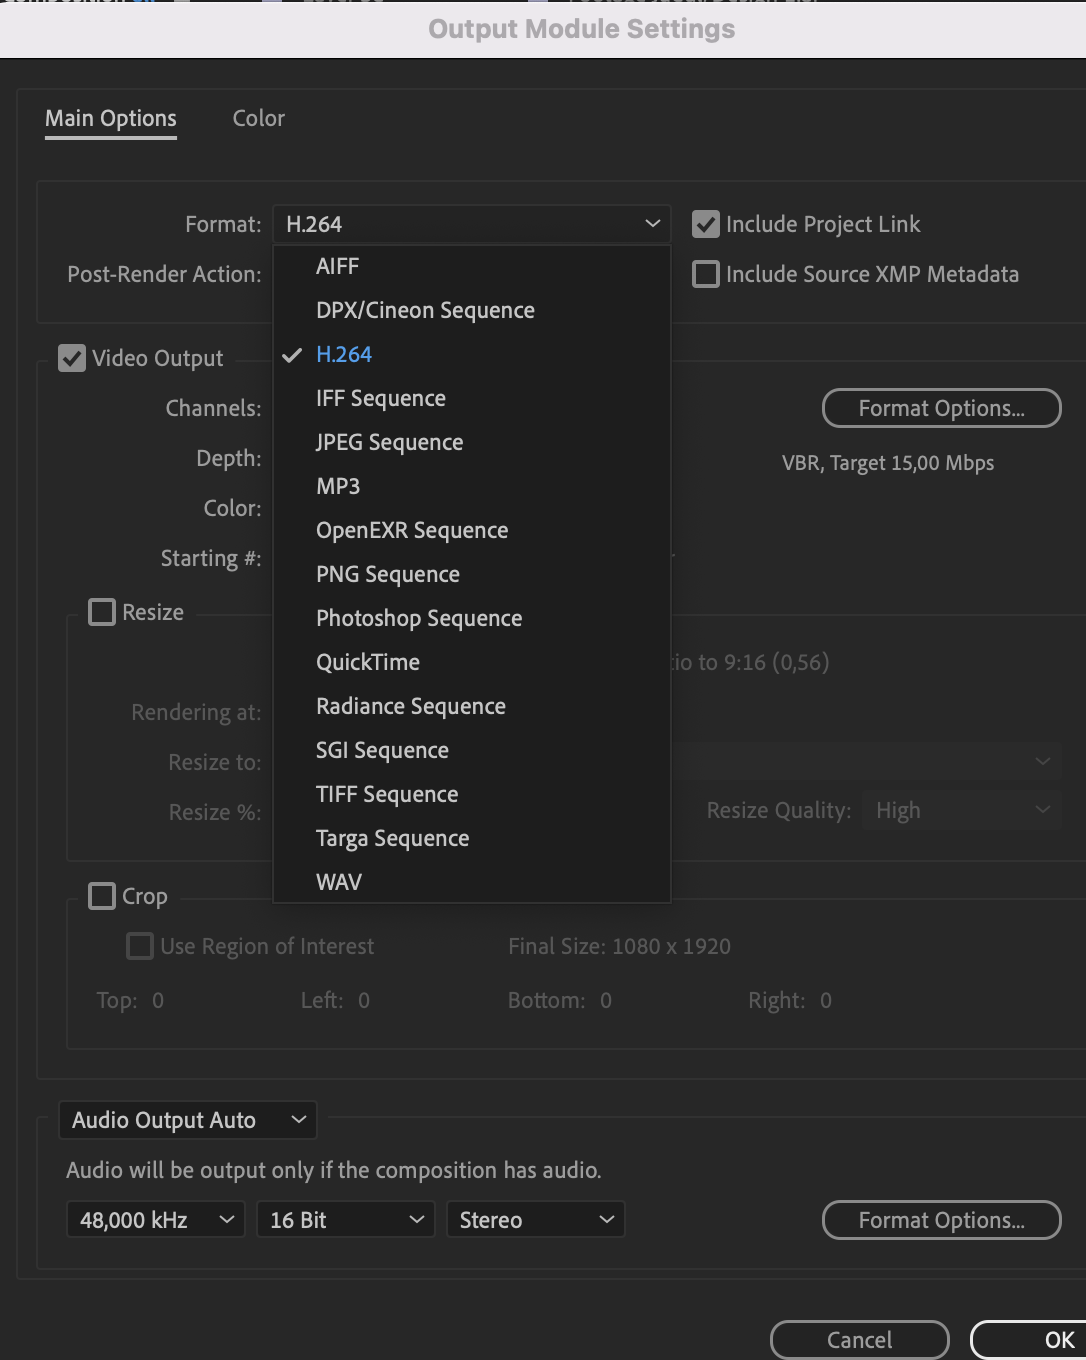Pick AIFF as the output format
1086x1360 pixels.
point(338,266)
